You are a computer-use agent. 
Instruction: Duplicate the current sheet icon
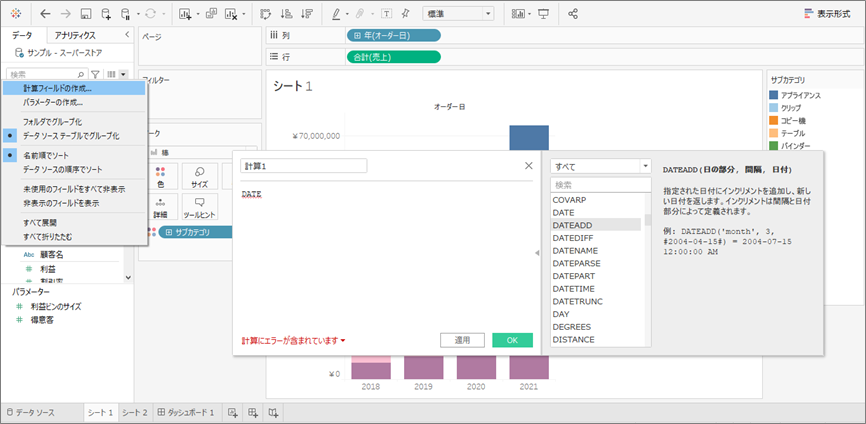210,14
